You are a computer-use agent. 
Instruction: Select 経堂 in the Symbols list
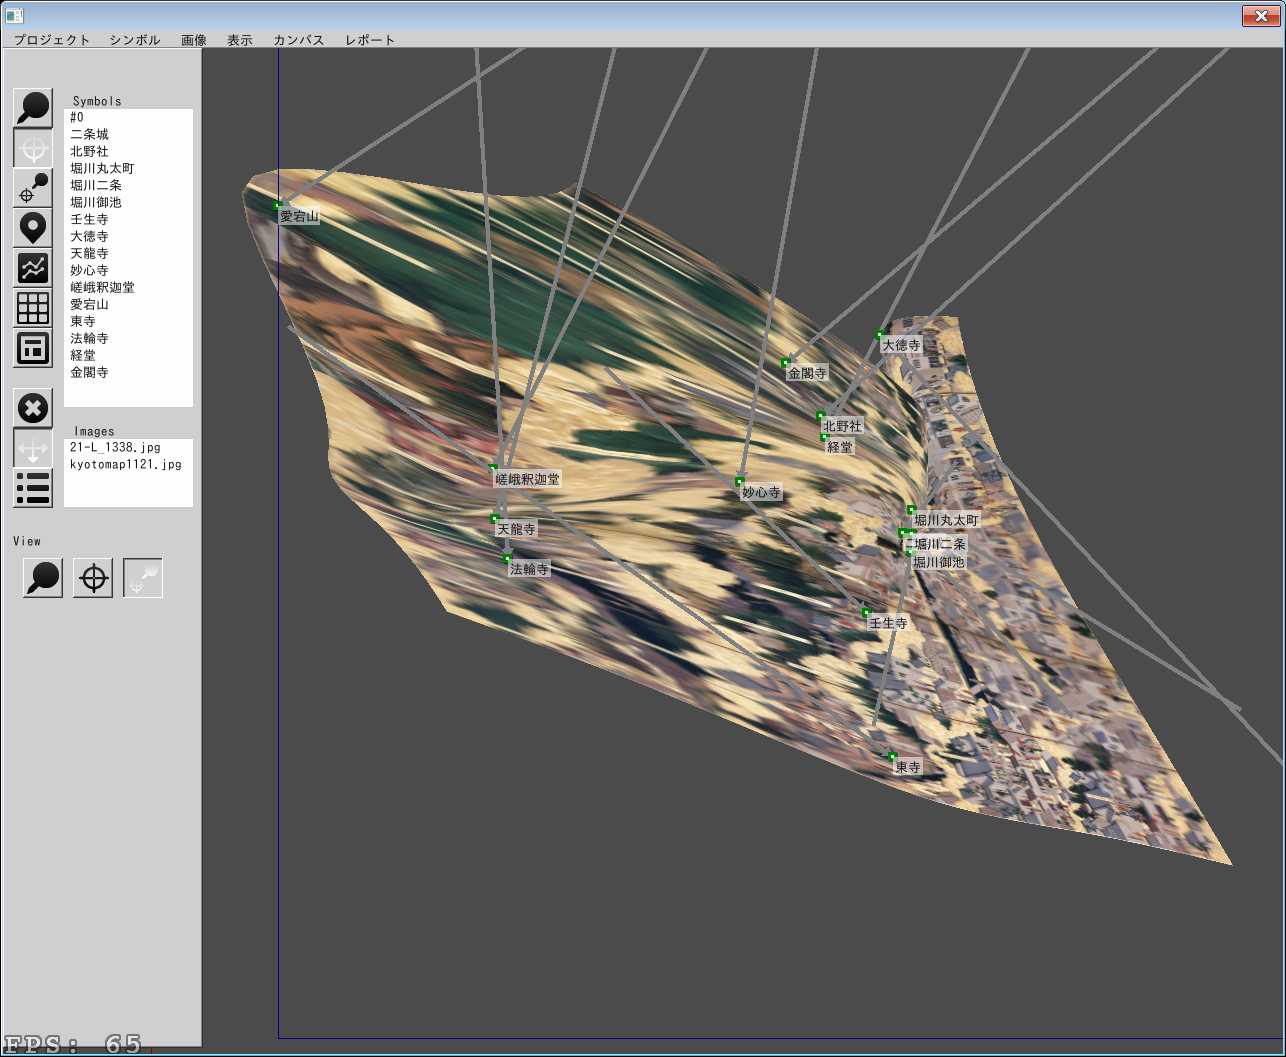[128, 355]
